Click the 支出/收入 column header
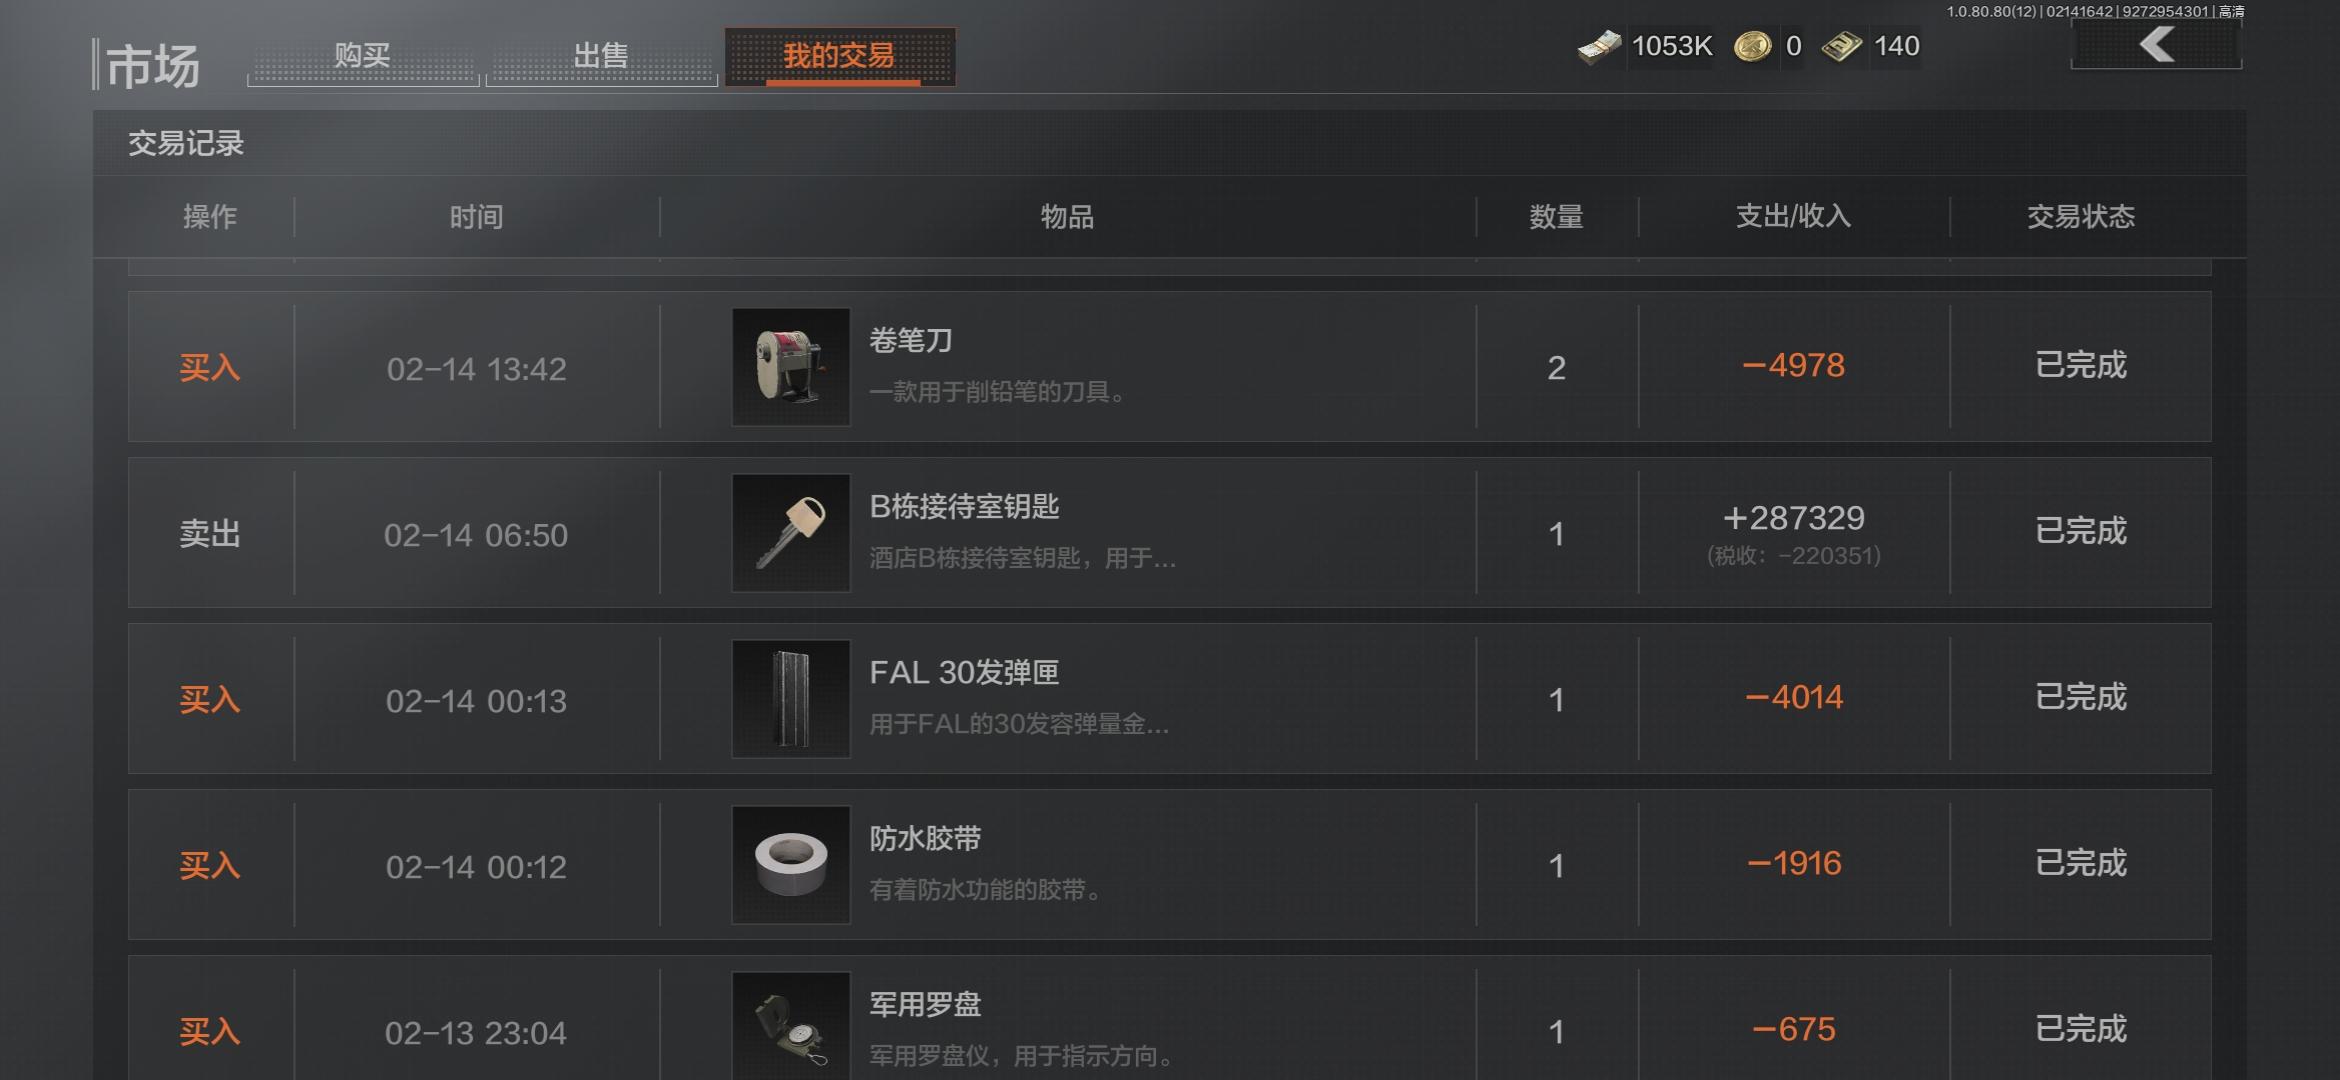 click(x=1794, y=216)
